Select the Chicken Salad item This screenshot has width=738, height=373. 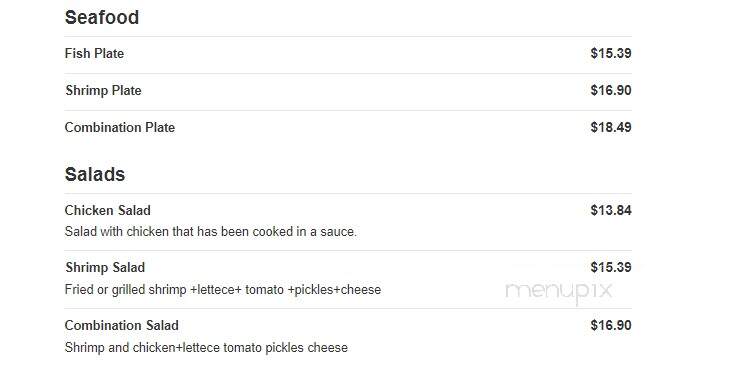point(107,211)
